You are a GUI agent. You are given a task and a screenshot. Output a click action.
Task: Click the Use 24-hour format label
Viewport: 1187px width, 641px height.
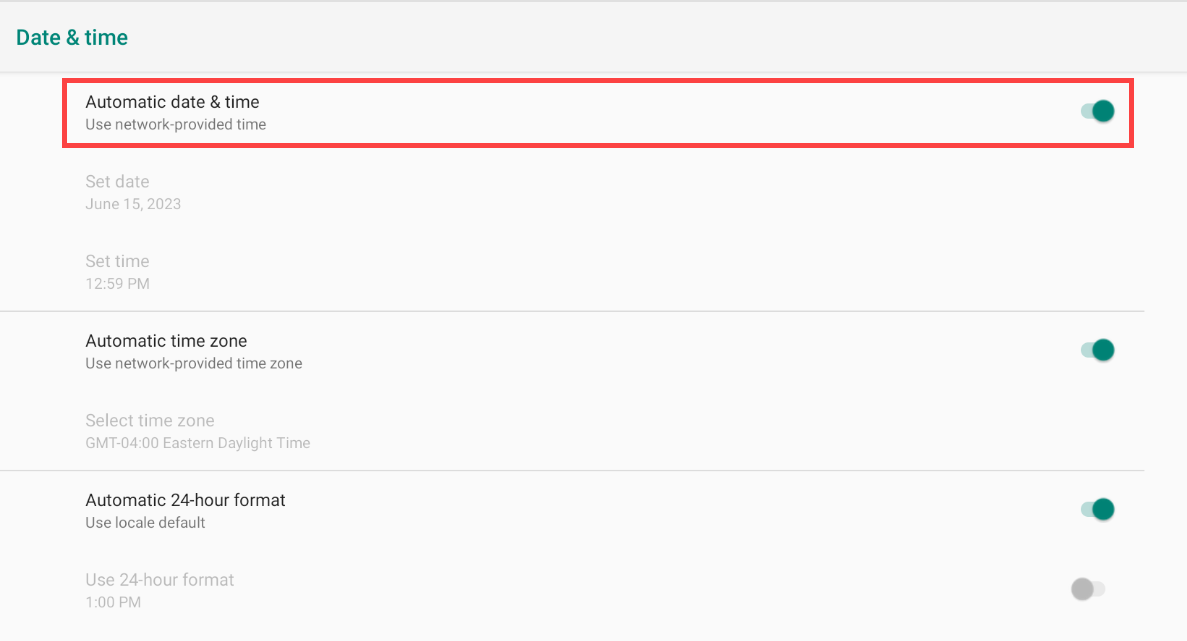(x=160, y=580)
